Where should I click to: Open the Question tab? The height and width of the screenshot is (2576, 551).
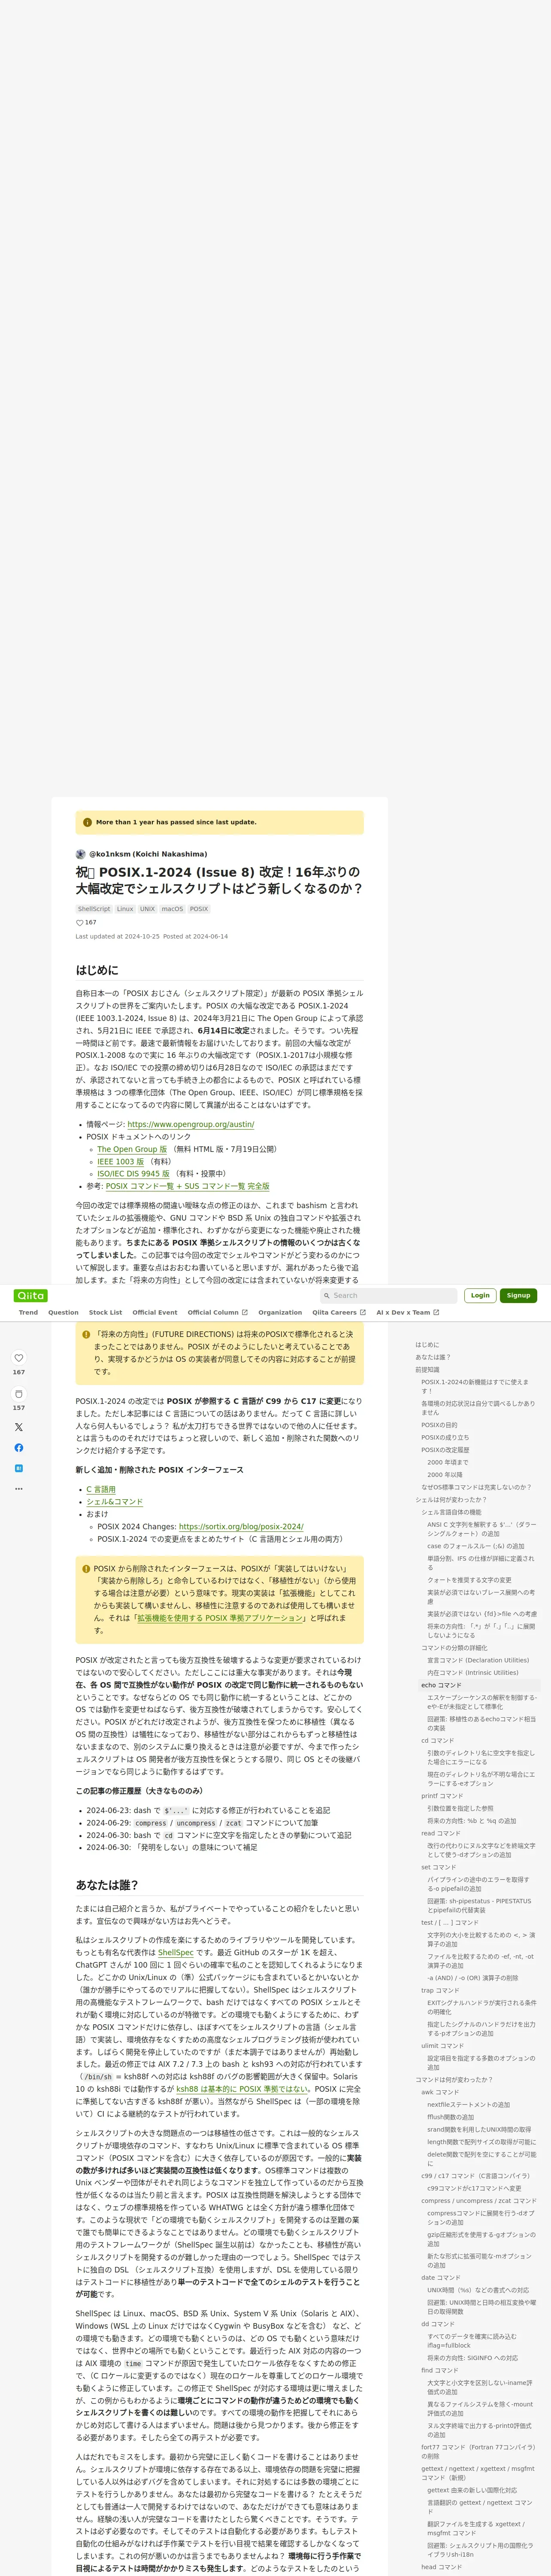63,1312
